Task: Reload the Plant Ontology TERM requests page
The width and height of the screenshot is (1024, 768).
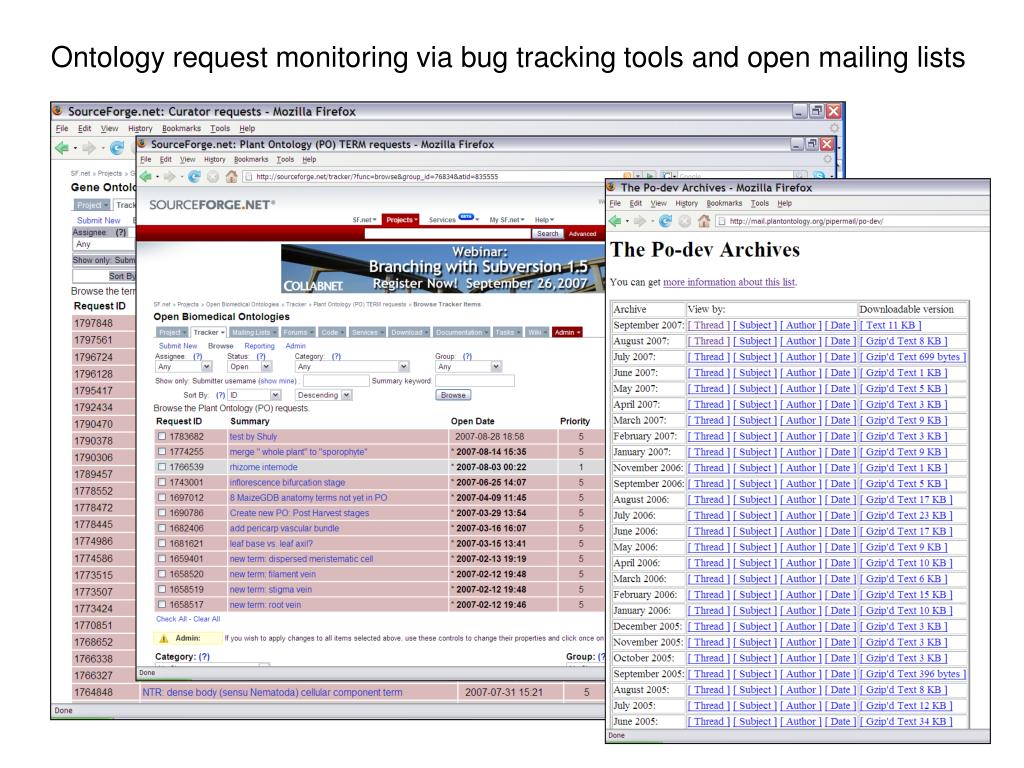Action: 194,176
